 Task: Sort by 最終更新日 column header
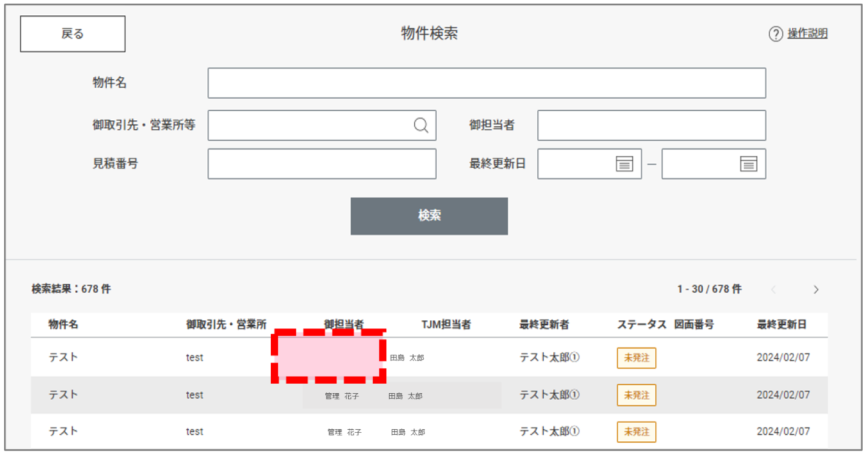click(781, 325)
